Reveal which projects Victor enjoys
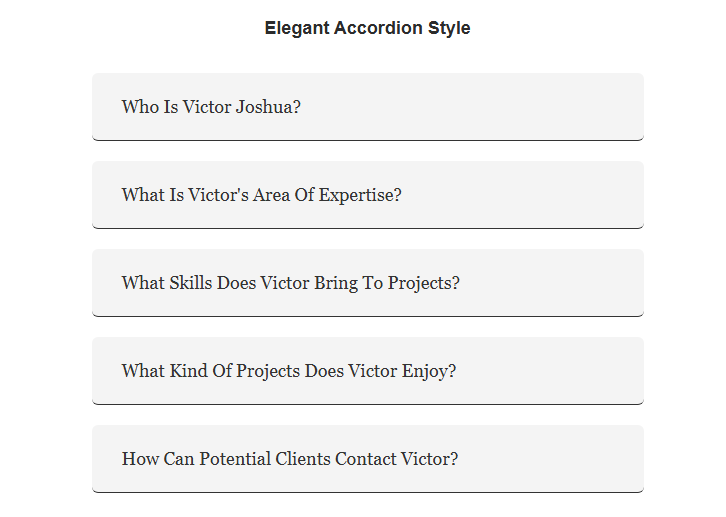The height and width of the screenshot is (517, 726). click(368, 371)
